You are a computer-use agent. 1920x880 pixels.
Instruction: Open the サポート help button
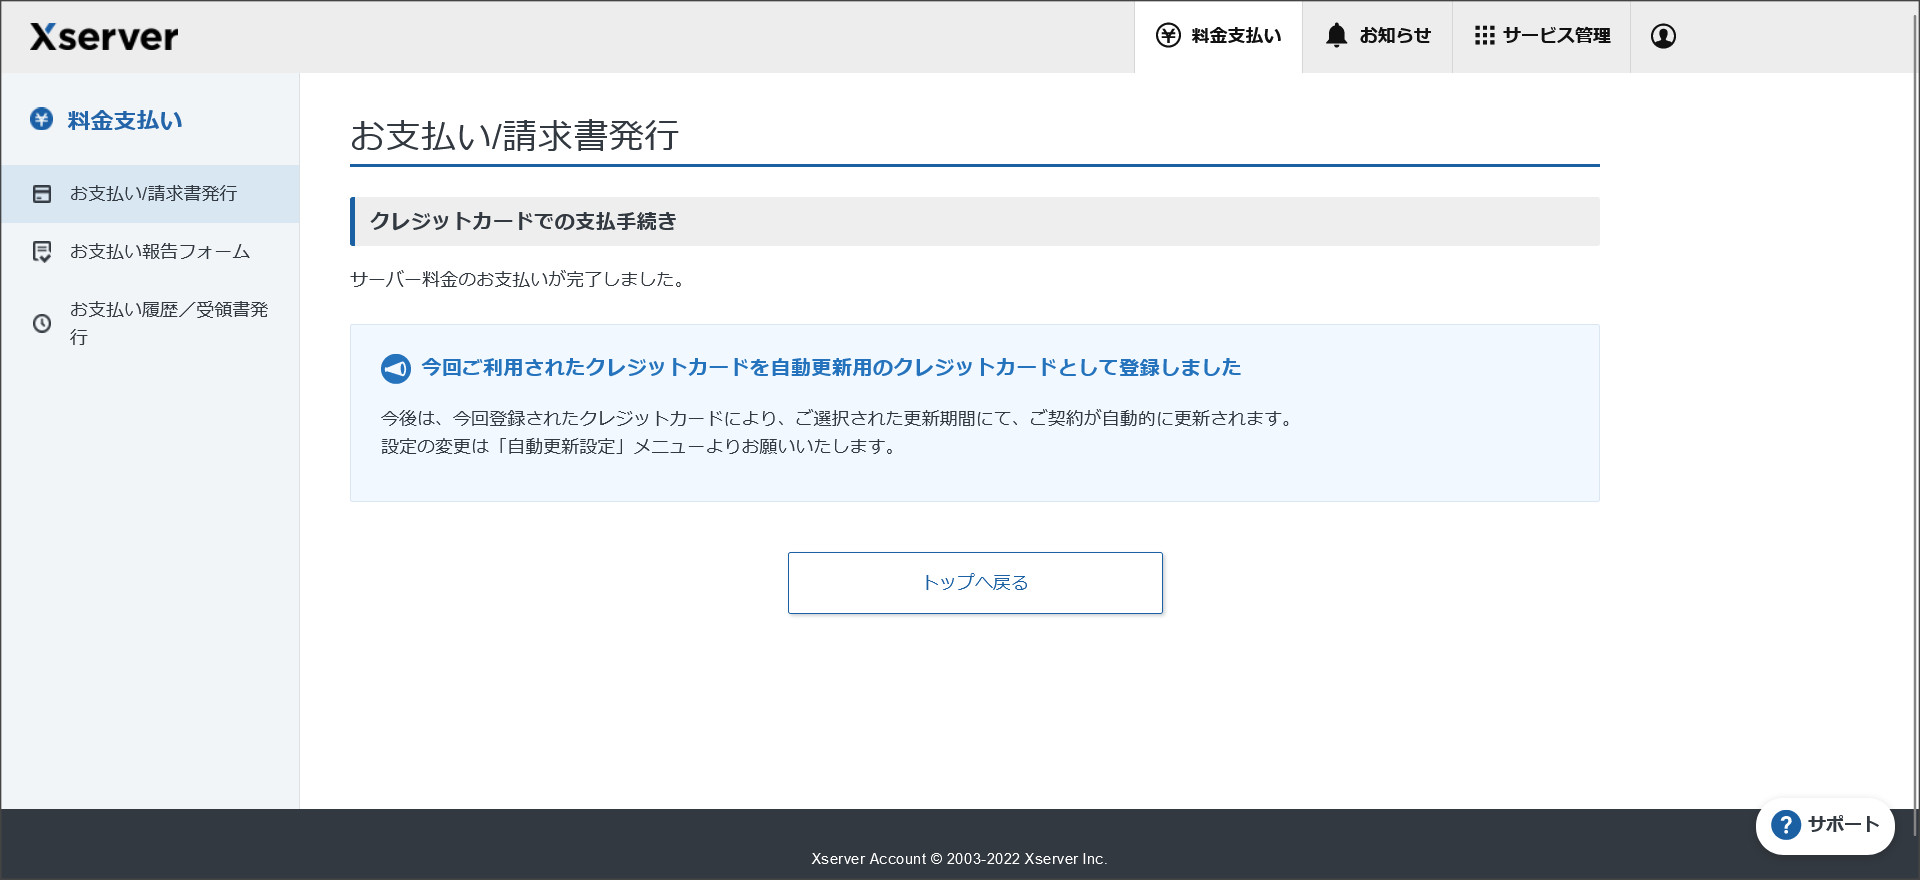[1825, 825]
